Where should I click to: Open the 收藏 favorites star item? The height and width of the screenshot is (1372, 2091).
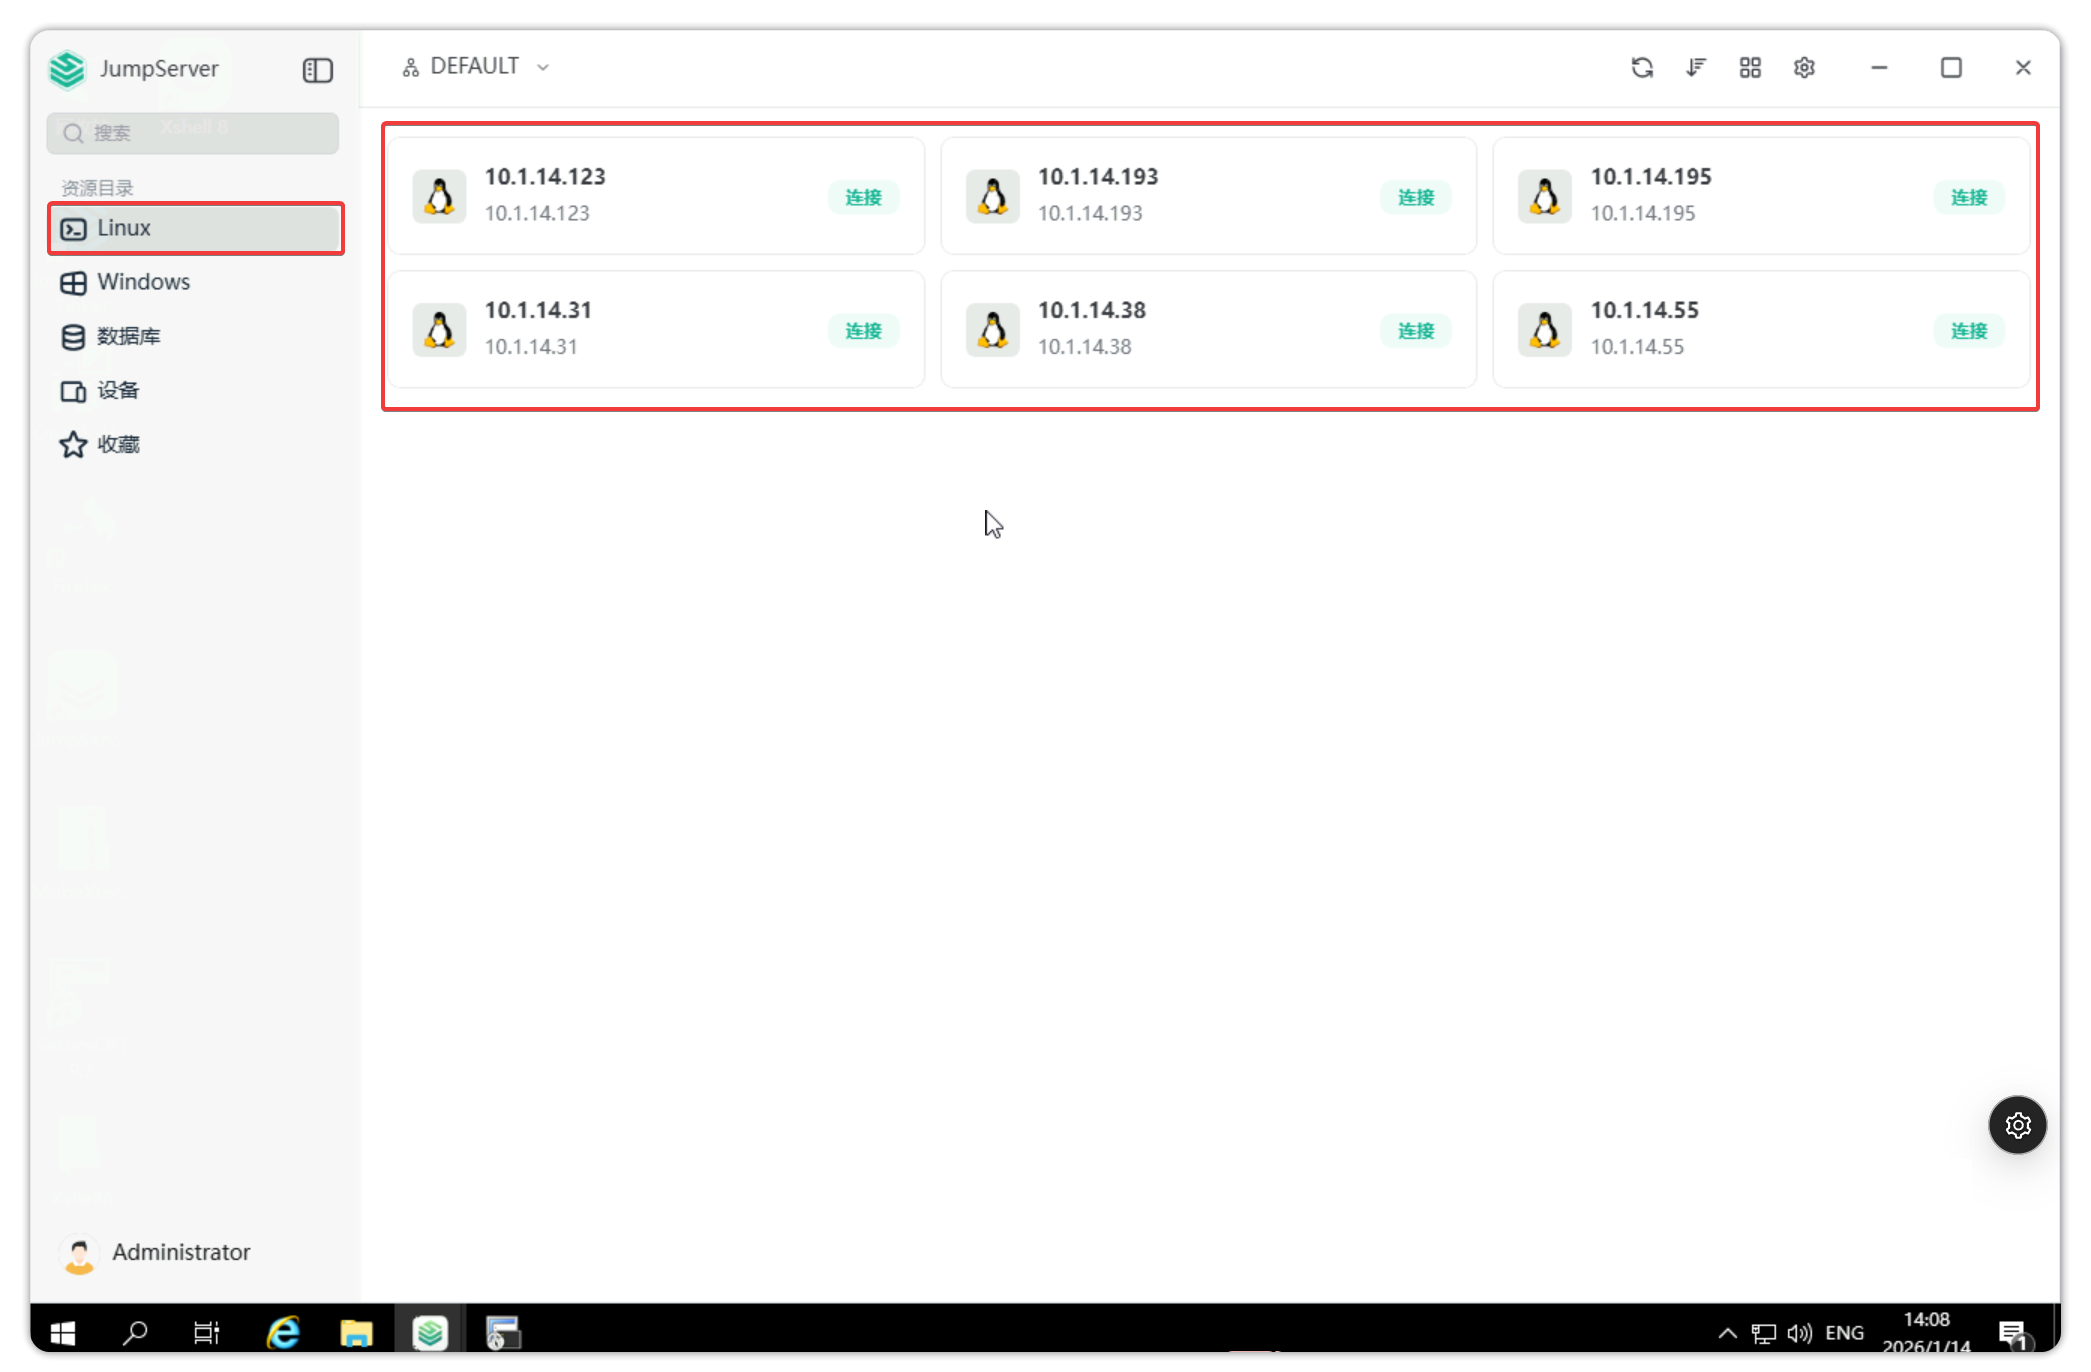(x=117, y=444)
